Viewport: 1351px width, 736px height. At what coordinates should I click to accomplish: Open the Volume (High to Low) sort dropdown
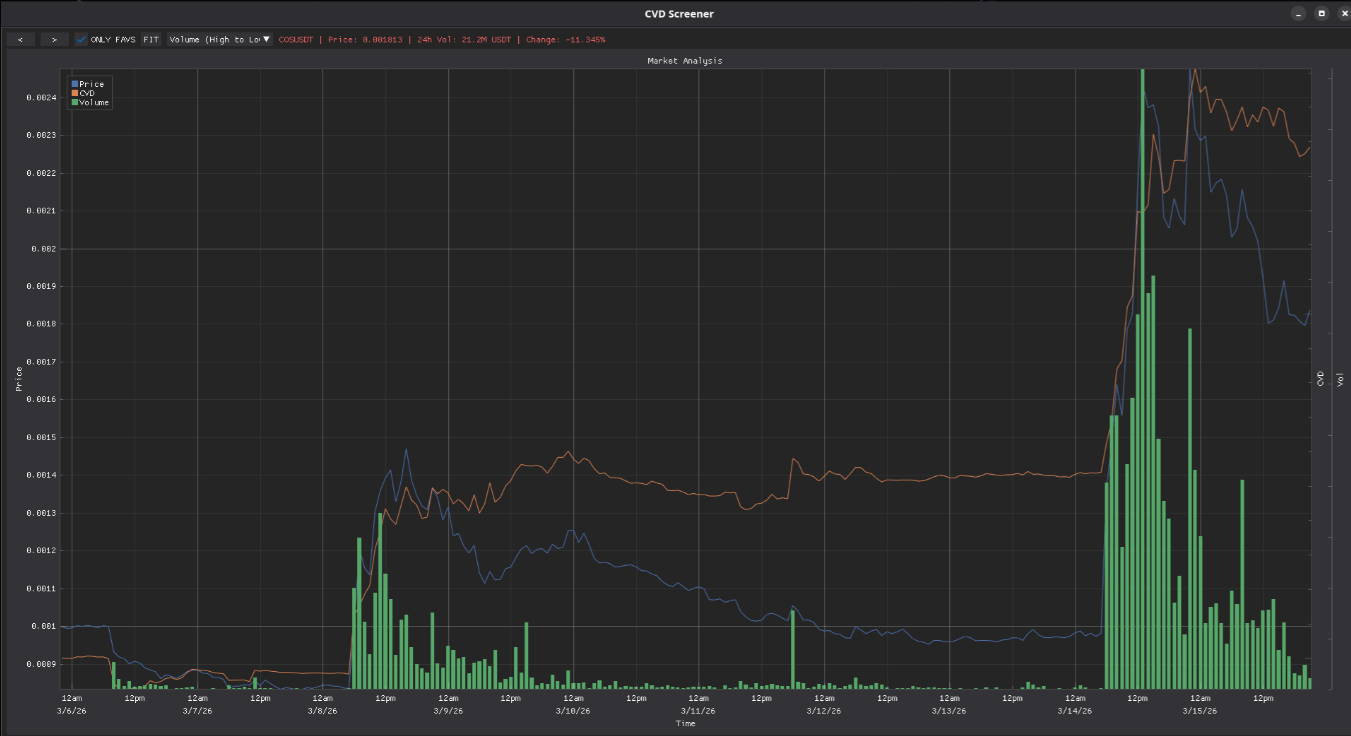click(x=219, y=39)
